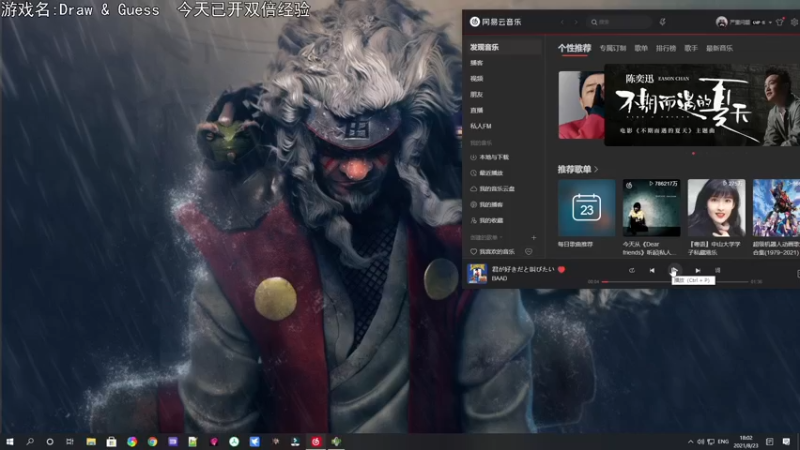
Task: Toggle loop playback mode icon
Action: point(632,270)
